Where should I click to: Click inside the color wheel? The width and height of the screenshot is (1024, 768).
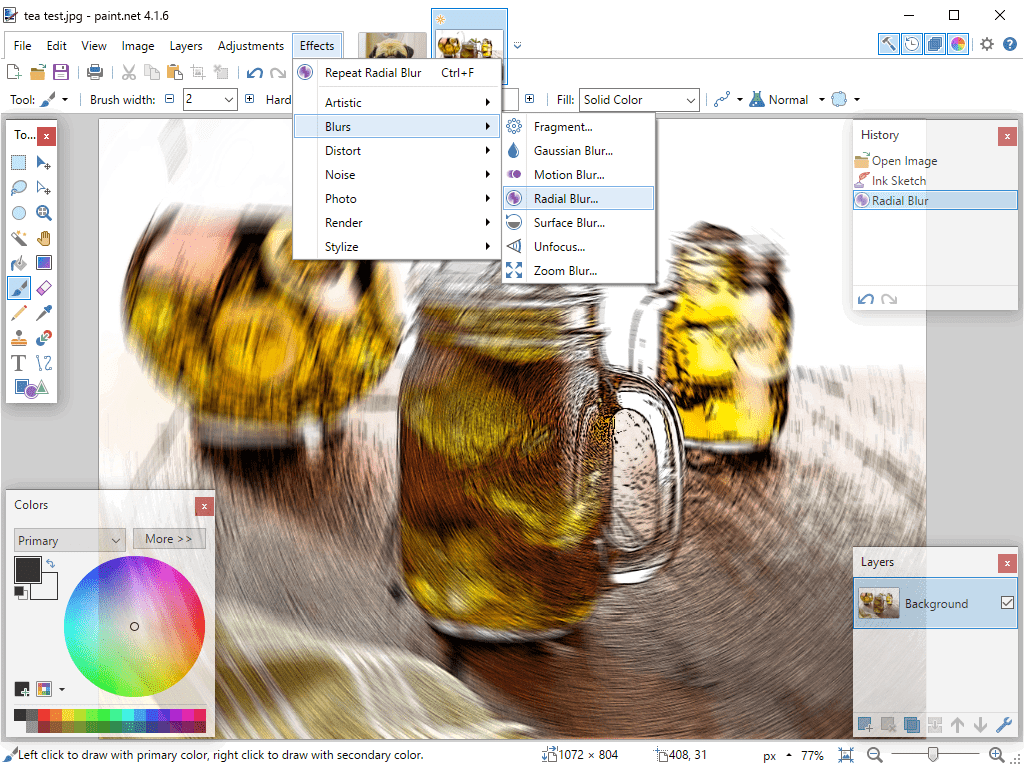[x=135, y=626]
